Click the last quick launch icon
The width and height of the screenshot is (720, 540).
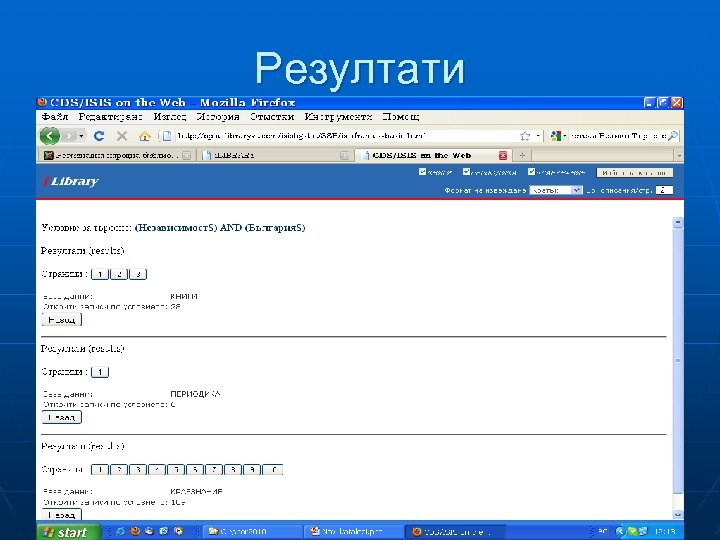178,531
